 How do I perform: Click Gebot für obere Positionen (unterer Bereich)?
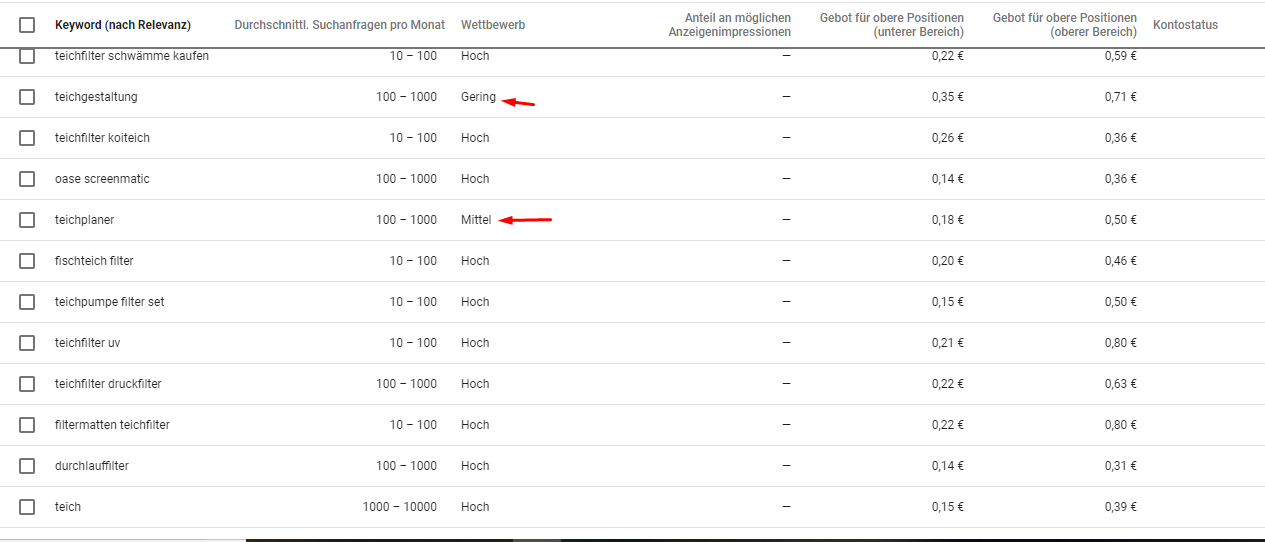tap(892, 25)
